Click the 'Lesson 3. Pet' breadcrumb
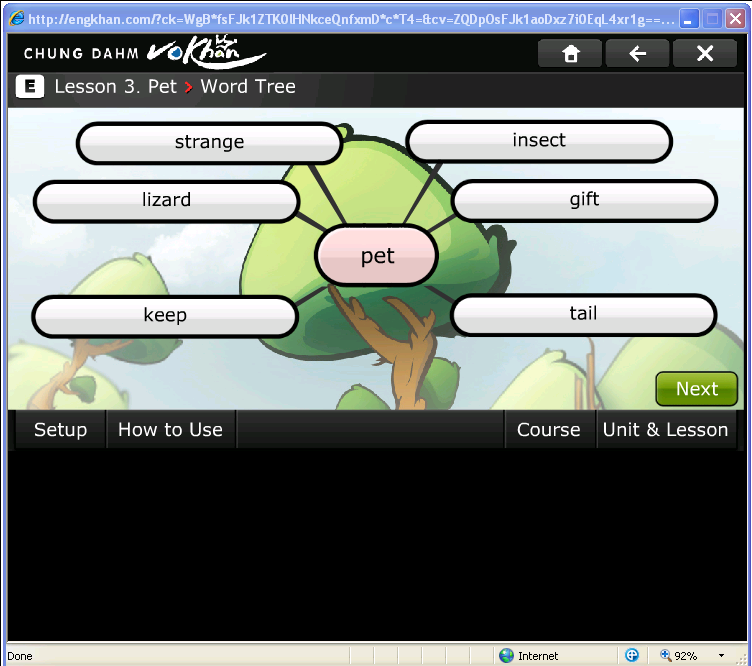The image size is (752, 666). [x=116, y=87]
